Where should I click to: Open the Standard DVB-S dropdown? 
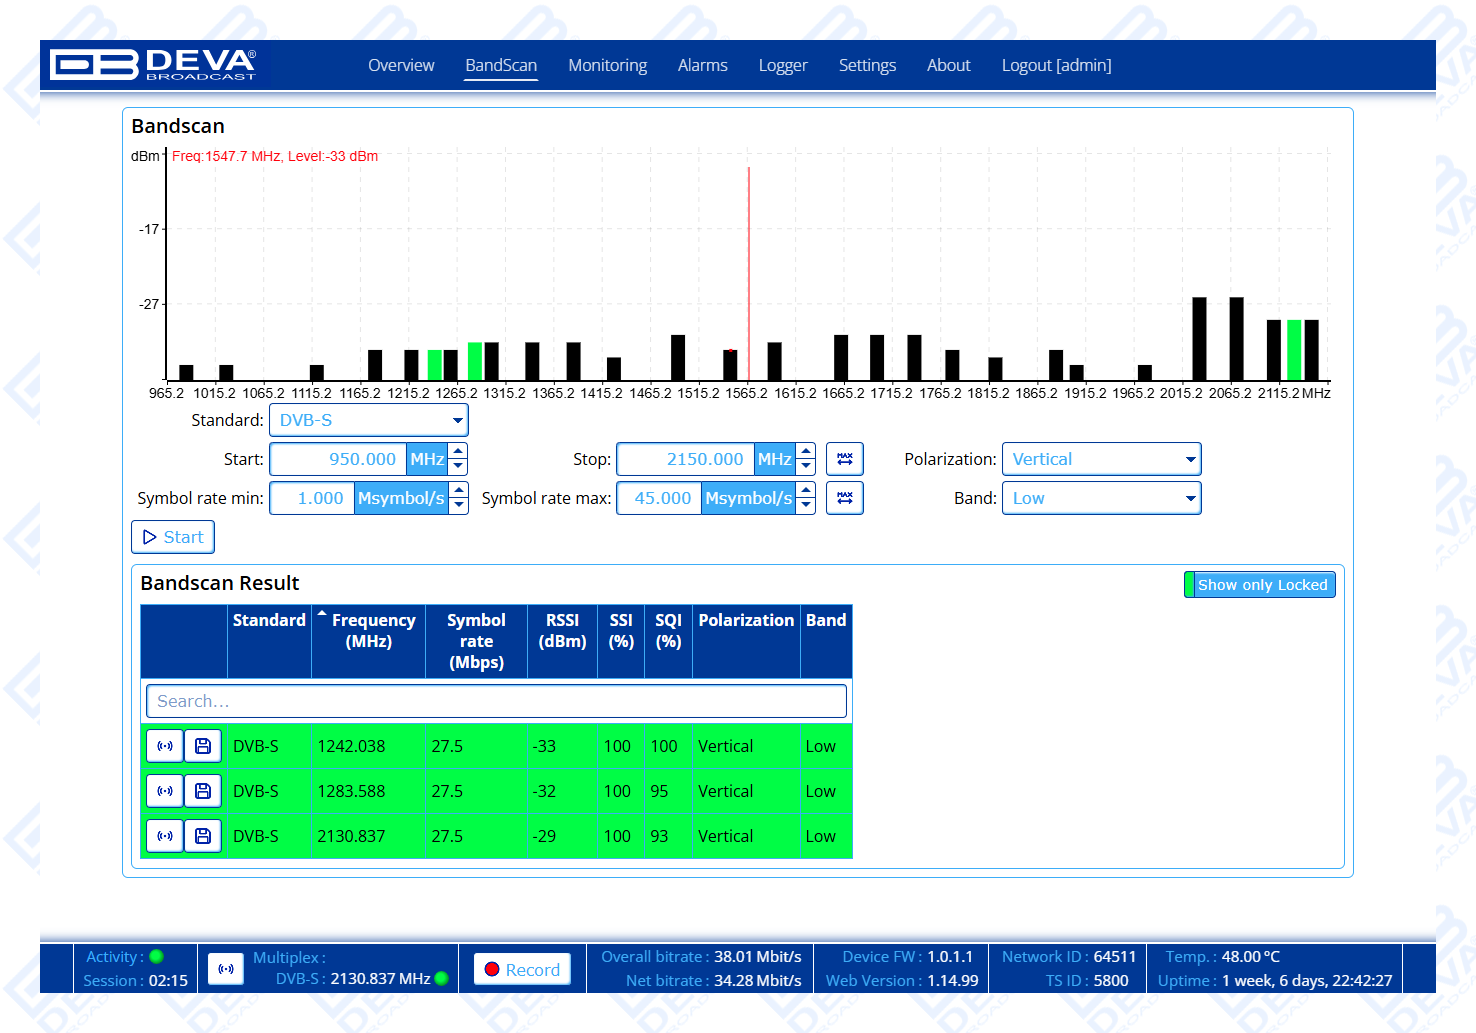point(368,420)
